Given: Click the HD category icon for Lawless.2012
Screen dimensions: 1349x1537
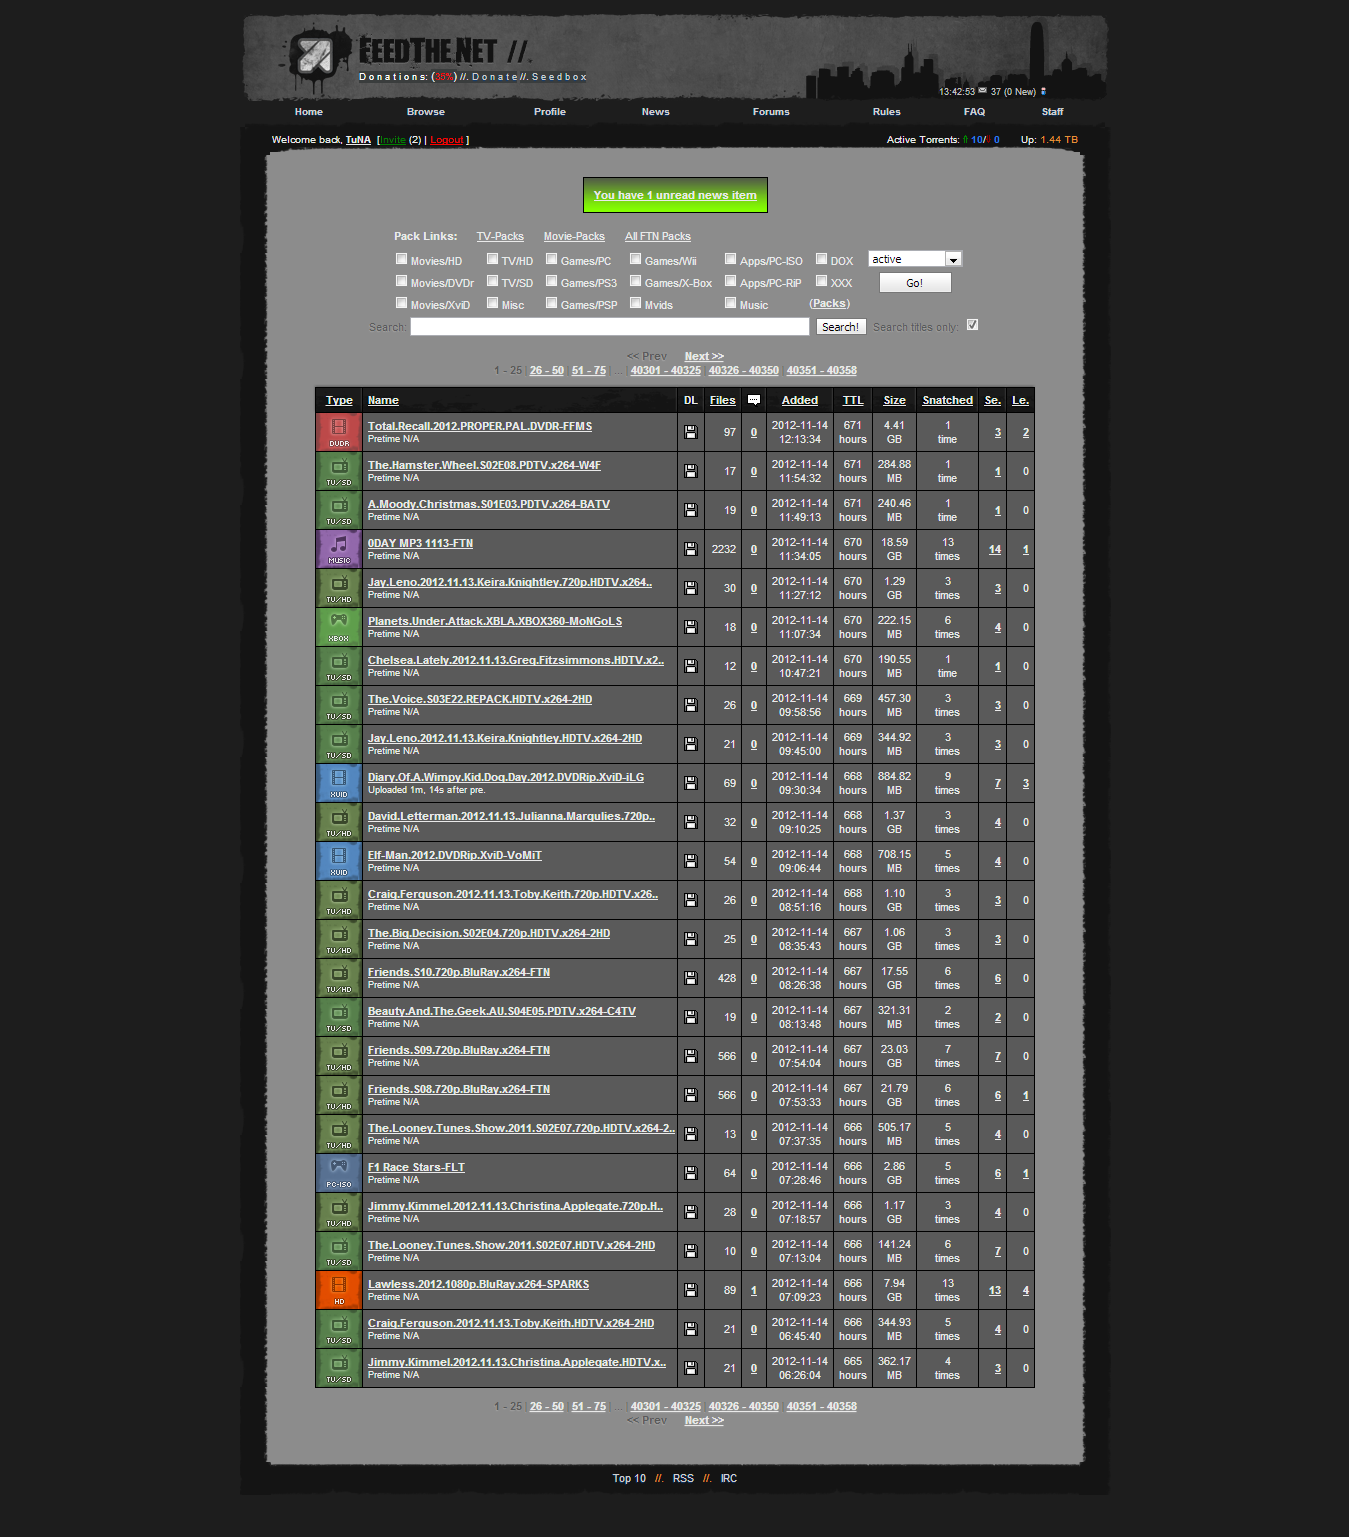Looking at the screenshot, I should pos(339,1290).
